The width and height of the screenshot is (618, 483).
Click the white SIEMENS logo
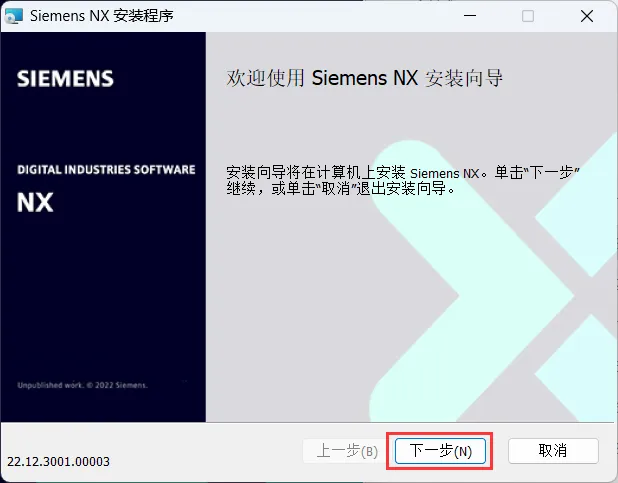65,78
